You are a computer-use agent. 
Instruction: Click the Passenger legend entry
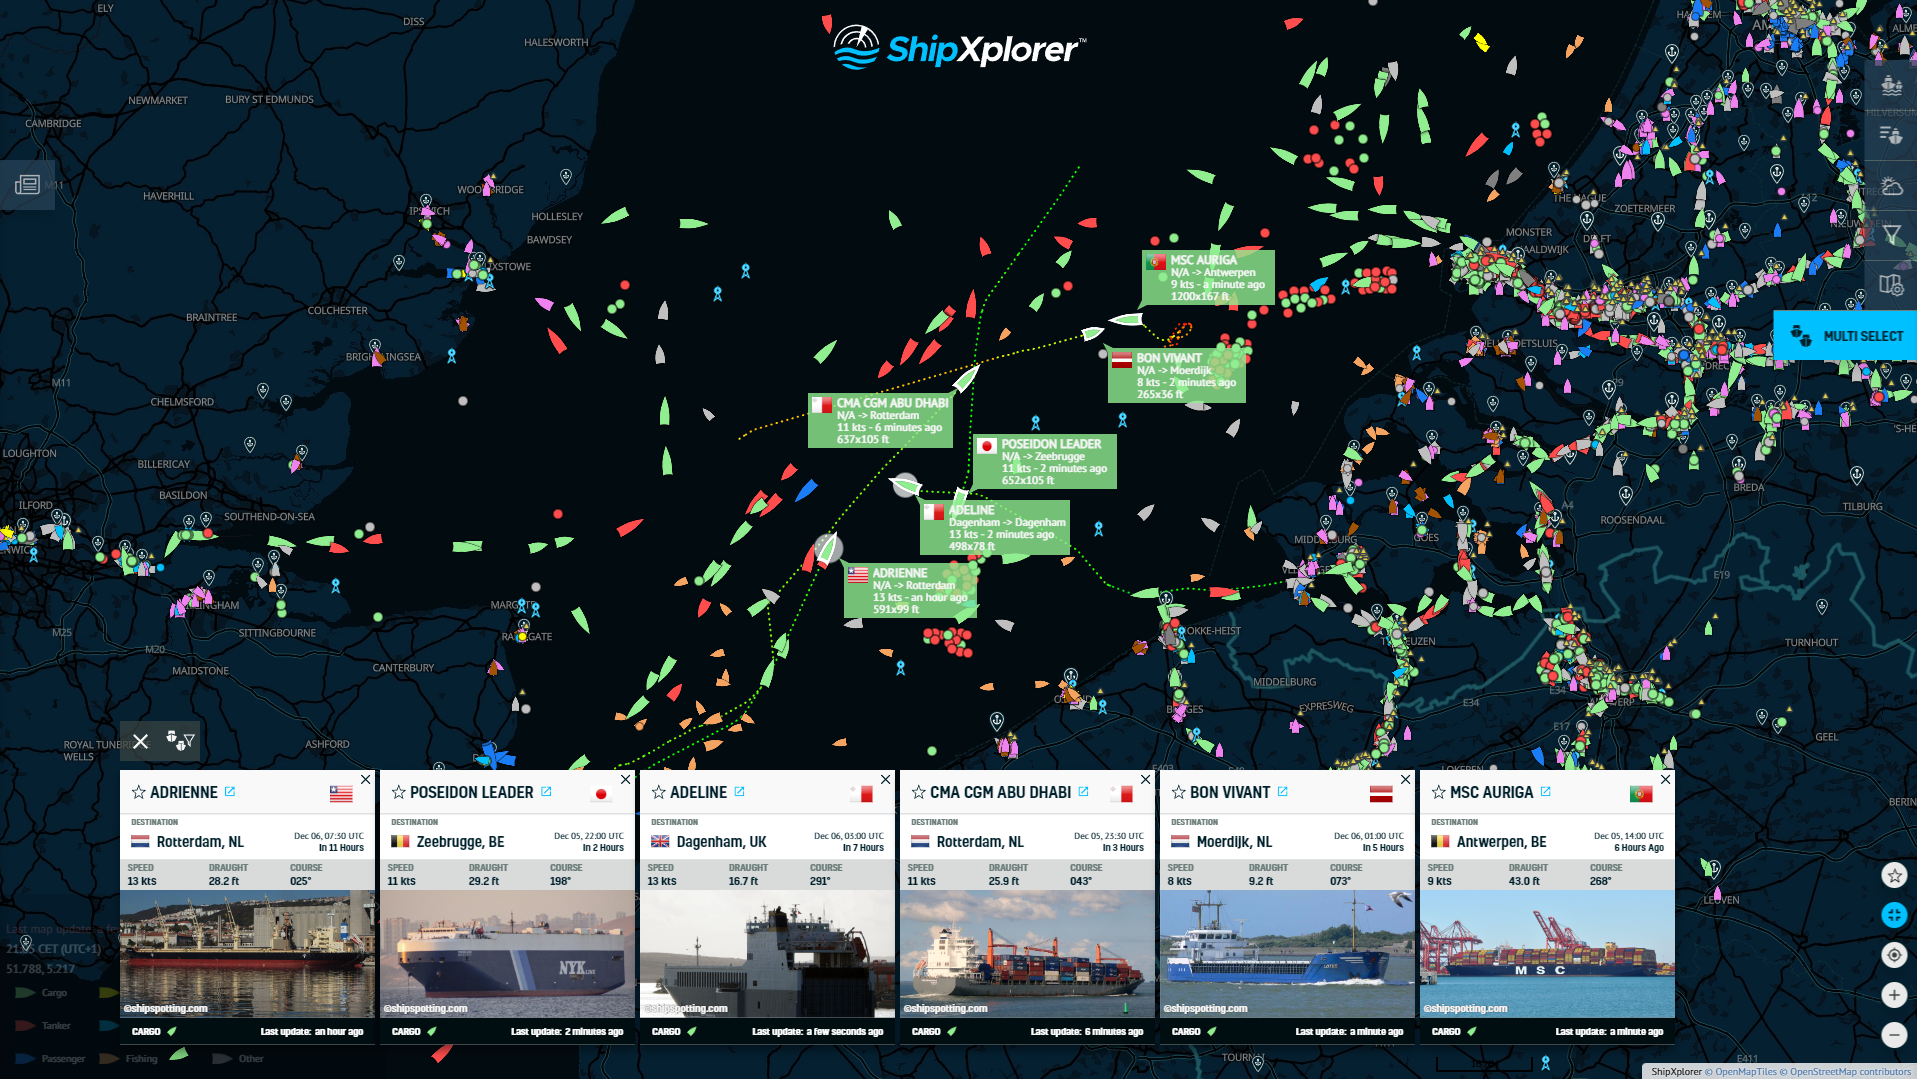click(x=50, y=1058)
